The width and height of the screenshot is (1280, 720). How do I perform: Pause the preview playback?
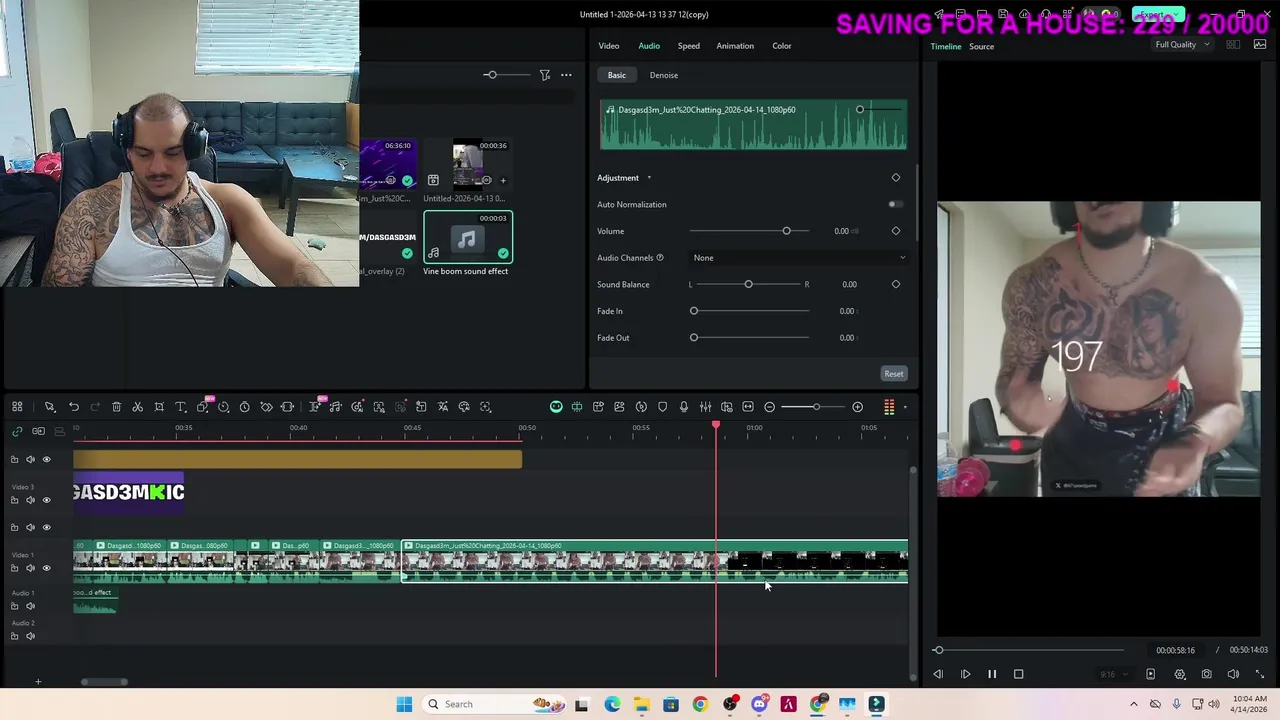[x=992, y=674]
